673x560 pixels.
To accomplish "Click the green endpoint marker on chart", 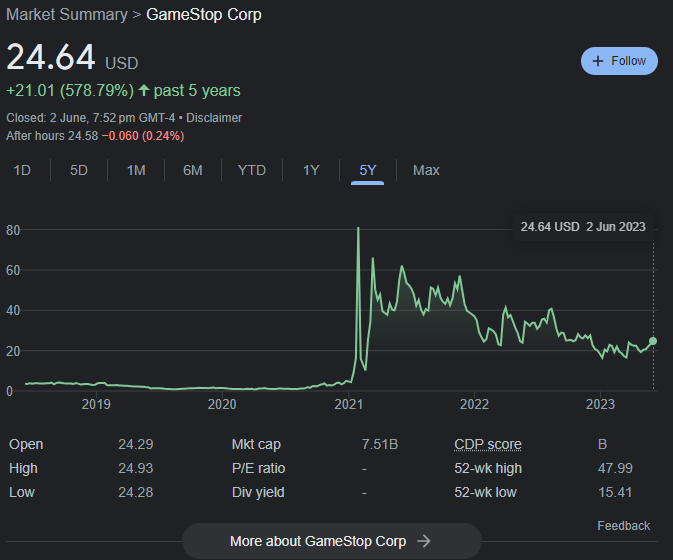I will 653,341.
